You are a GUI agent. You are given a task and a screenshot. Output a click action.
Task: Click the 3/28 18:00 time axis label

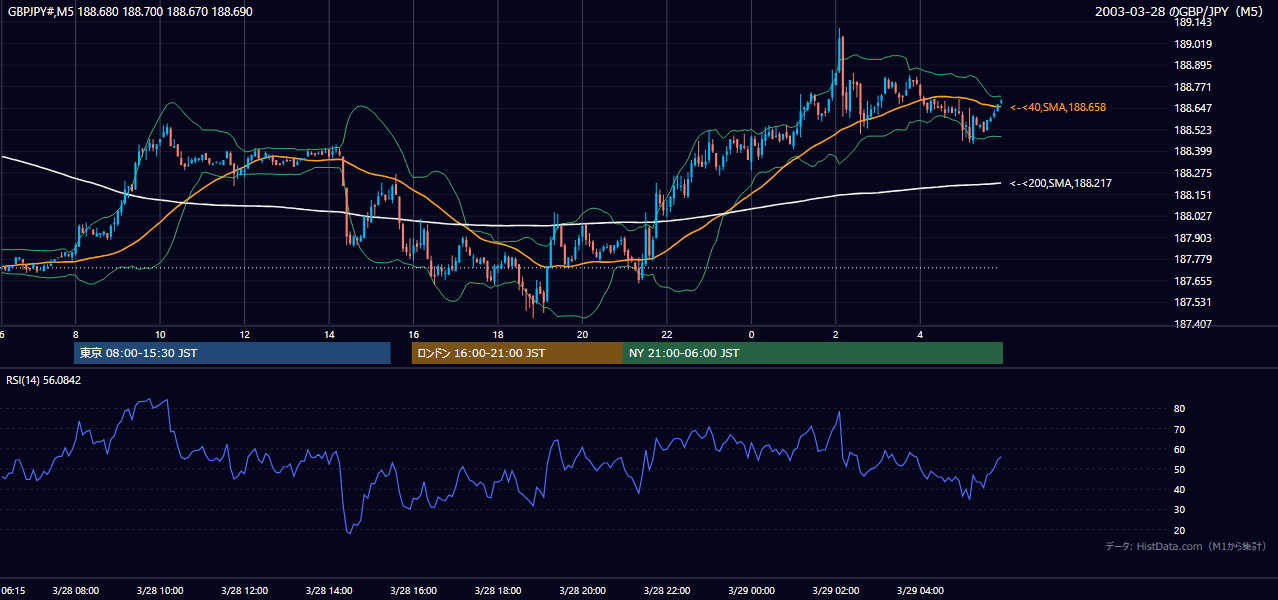click(x=498, y=591)
